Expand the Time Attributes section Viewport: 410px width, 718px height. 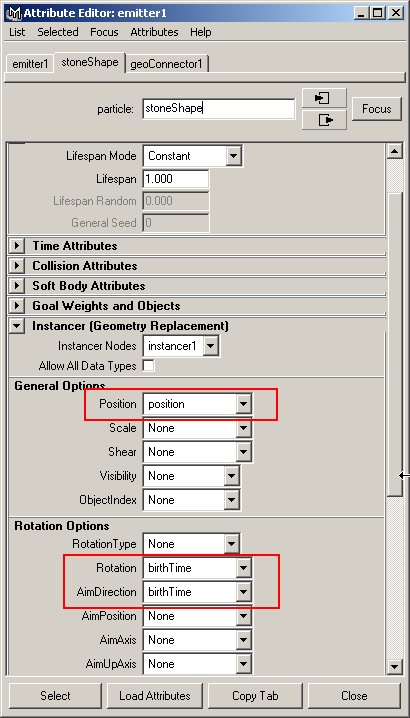(16, 246)
